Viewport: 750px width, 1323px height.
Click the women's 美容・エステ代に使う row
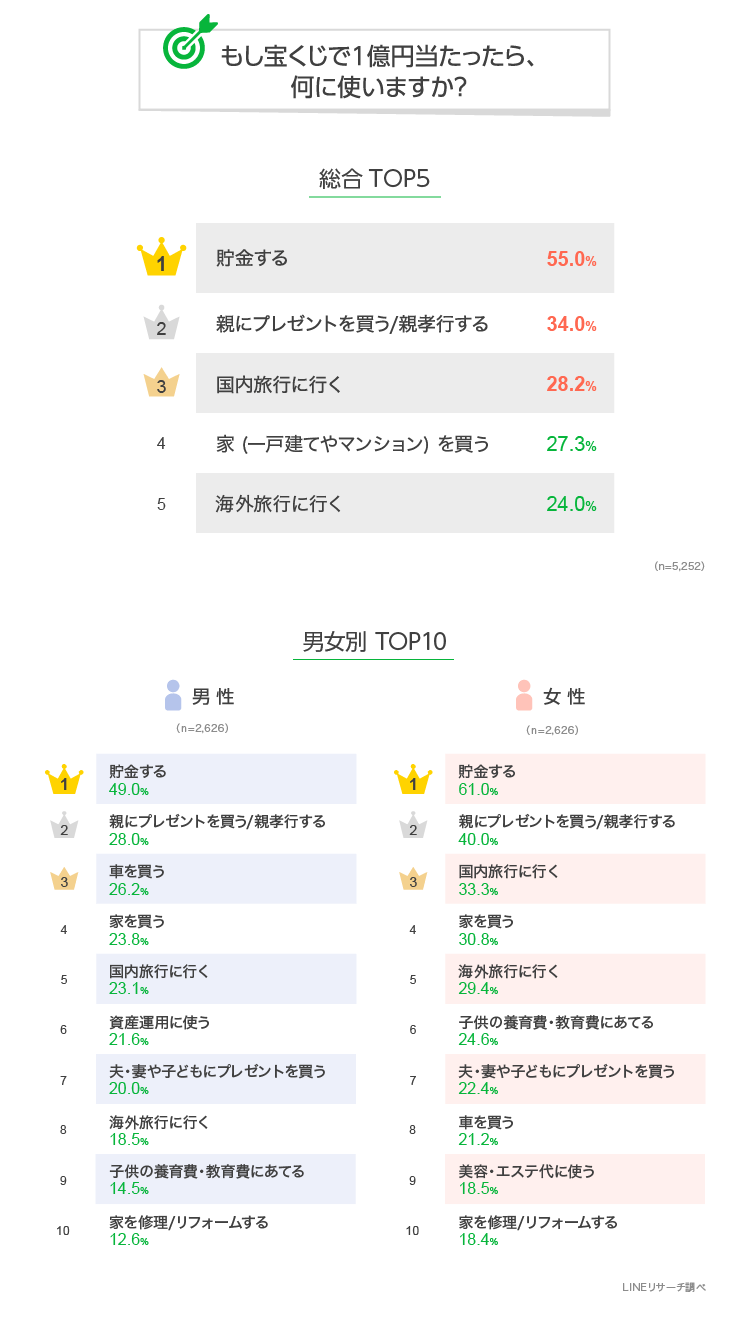pos(575,1179)
